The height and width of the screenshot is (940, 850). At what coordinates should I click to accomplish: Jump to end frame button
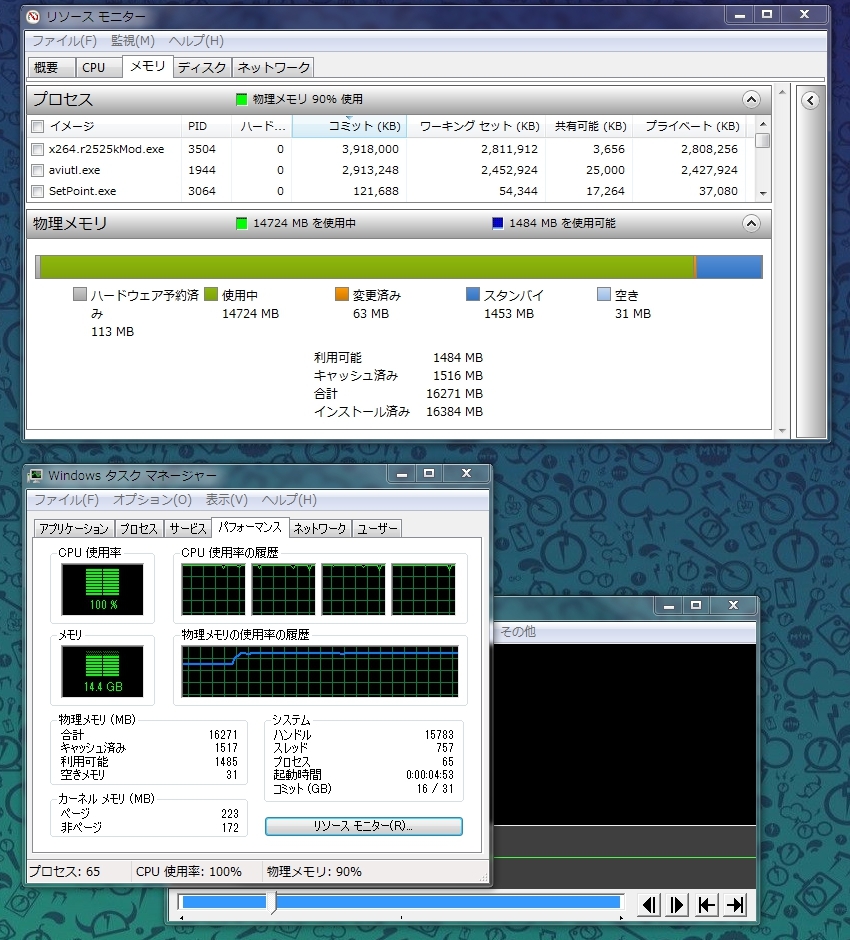[734, 905]
